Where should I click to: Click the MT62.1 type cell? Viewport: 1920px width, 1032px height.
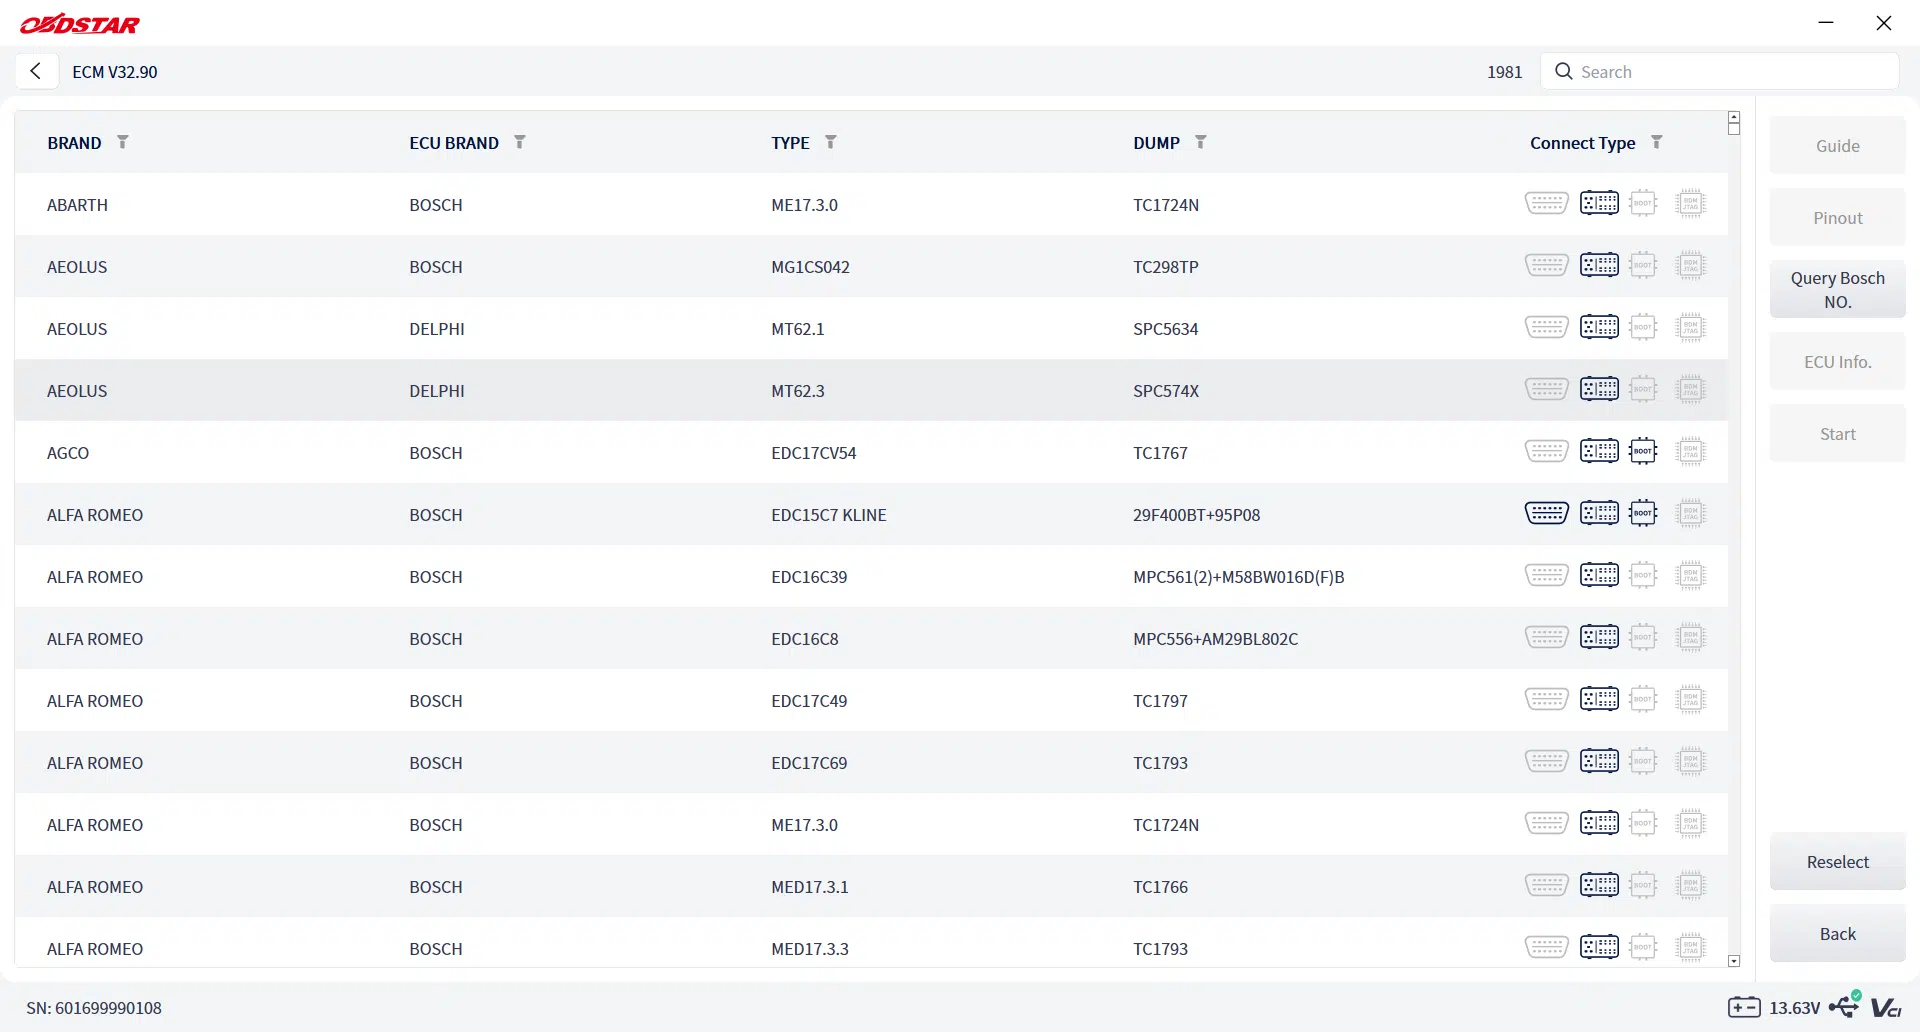click(797, 328)
